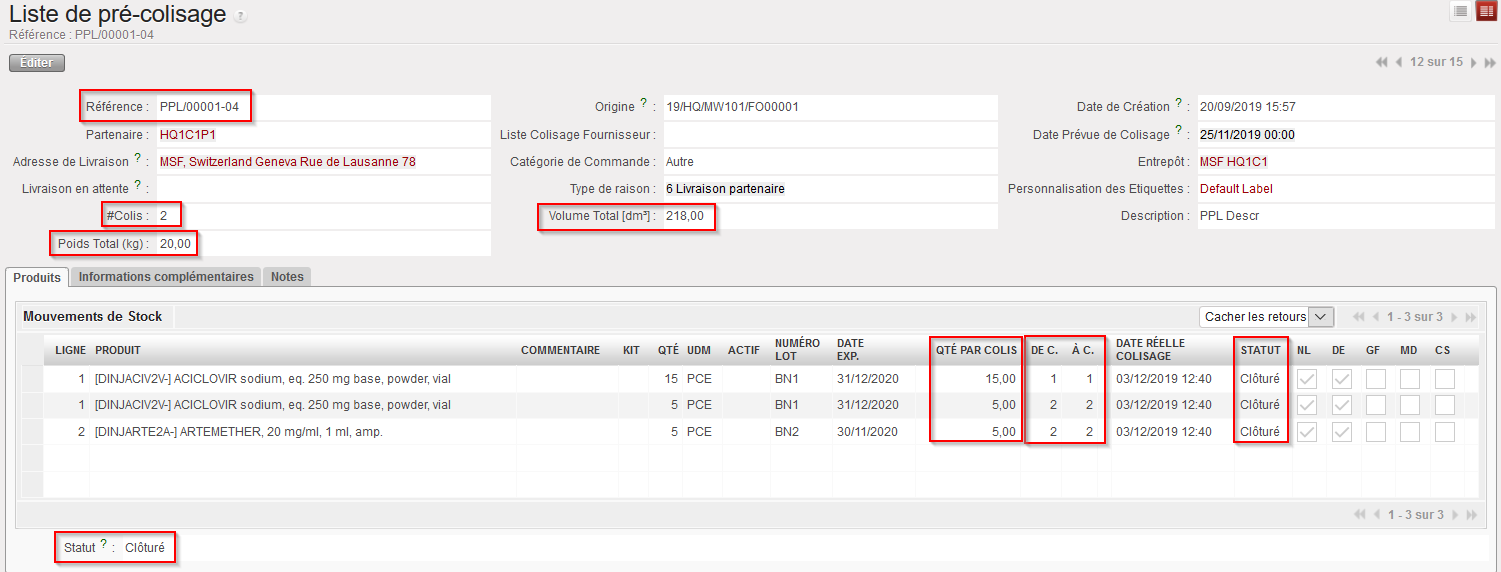1501x572 pixels.
Task: Open Informations complémentaires tab
Action: coord(166,277)
